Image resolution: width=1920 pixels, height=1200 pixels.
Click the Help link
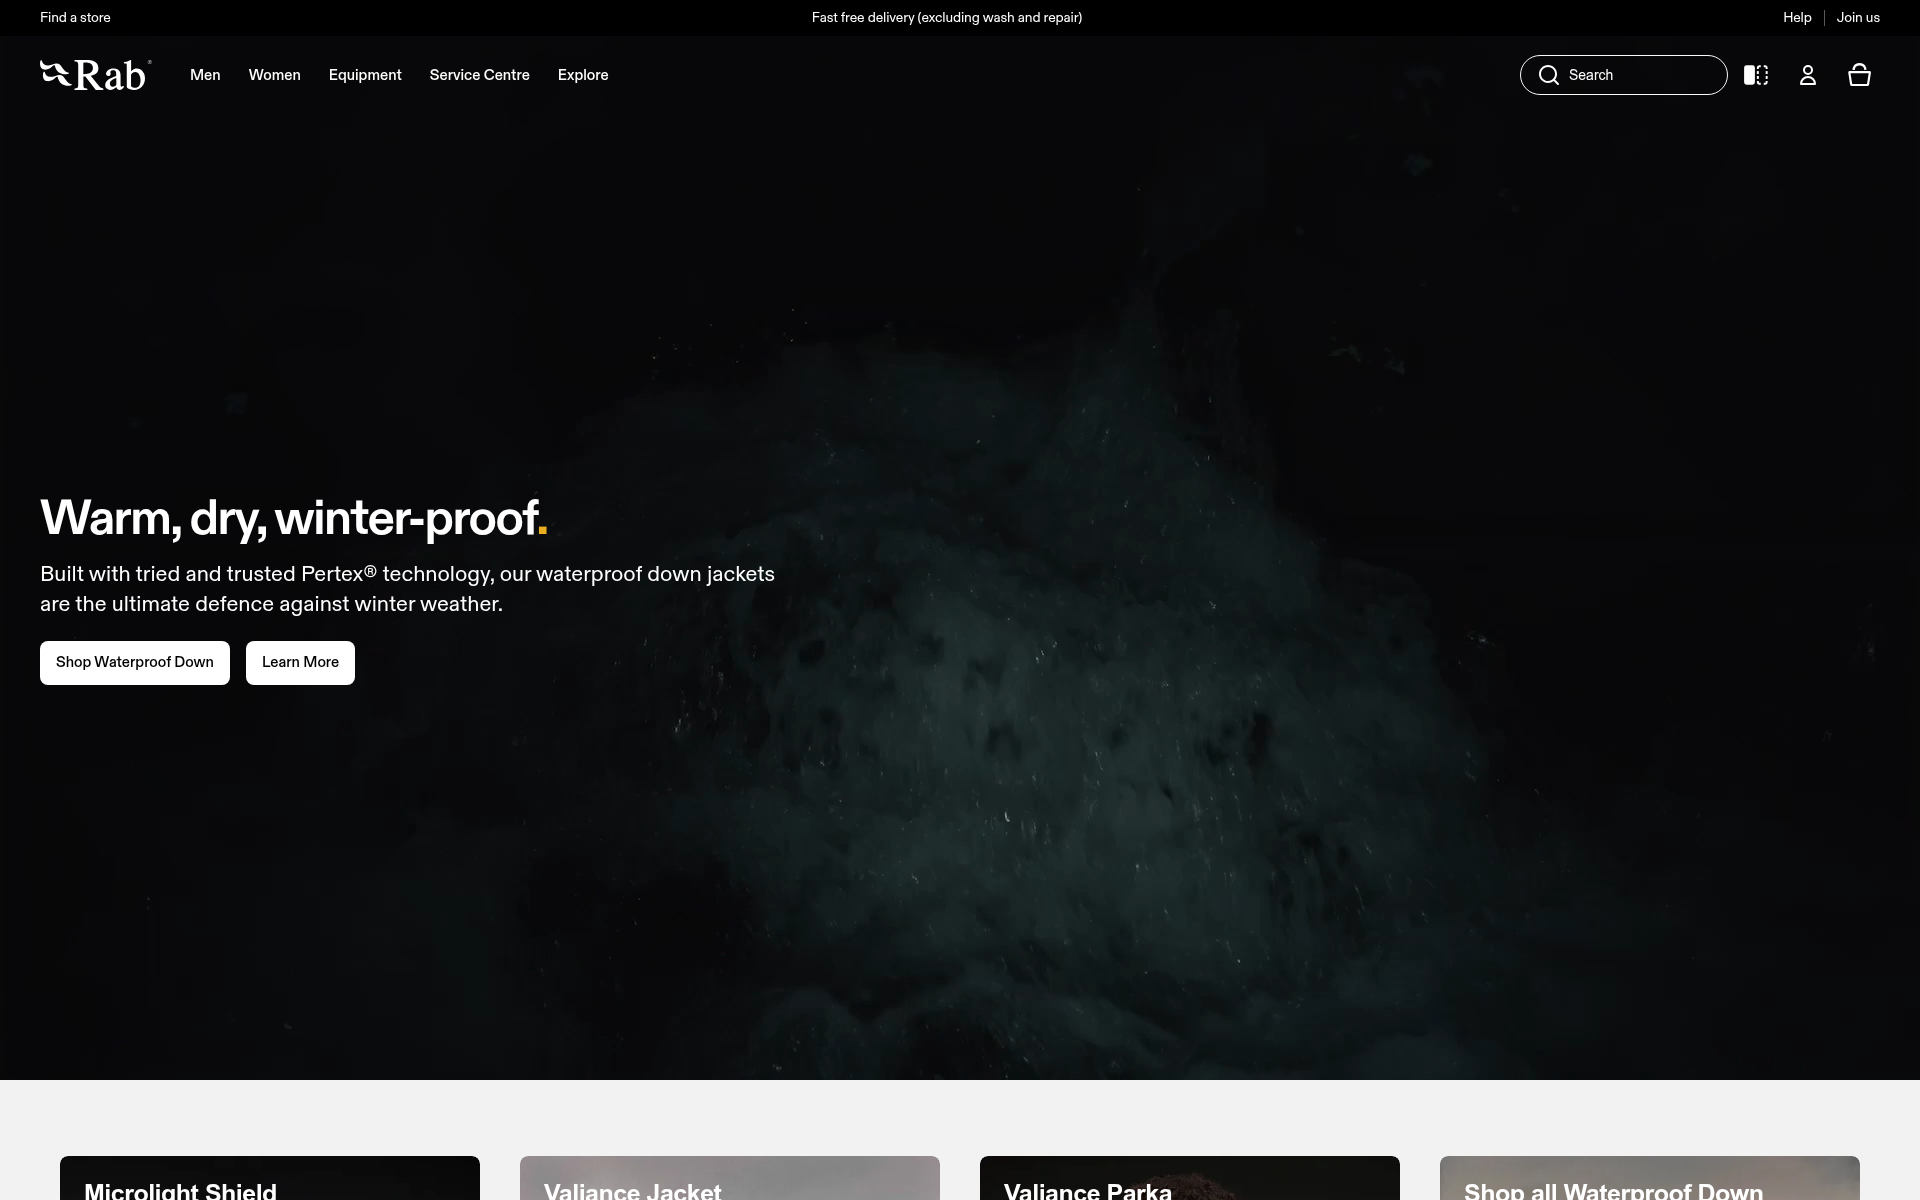[1797, 18]
